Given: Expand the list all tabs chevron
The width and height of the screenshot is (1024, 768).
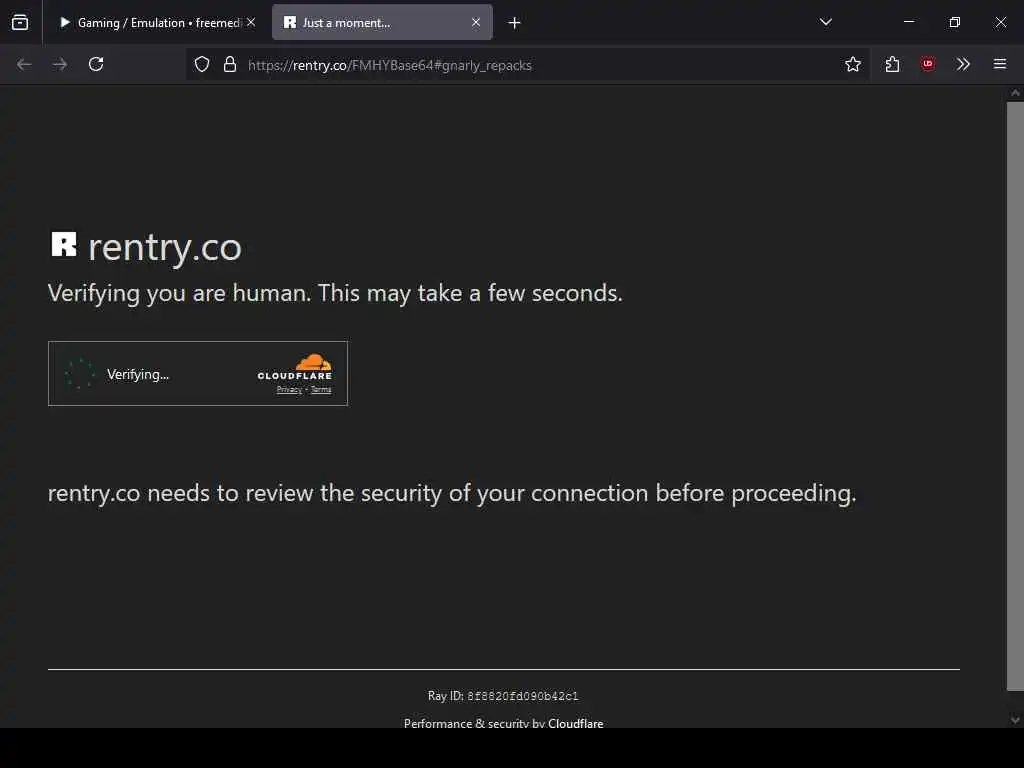Looking at the screenshot, I should point(825,22).
